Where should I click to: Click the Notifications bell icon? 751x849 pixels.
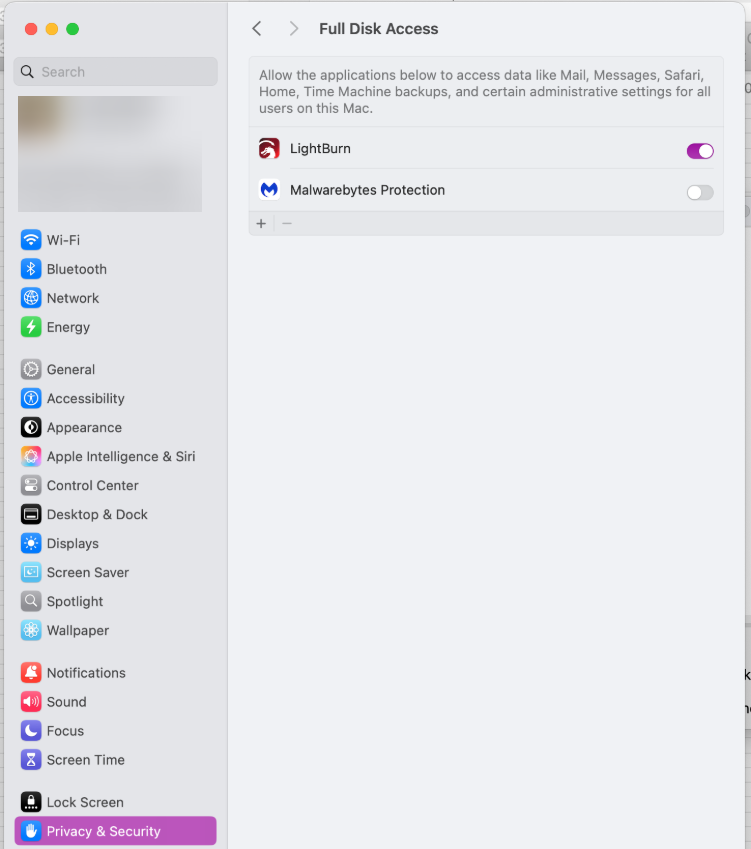[31, 672]
